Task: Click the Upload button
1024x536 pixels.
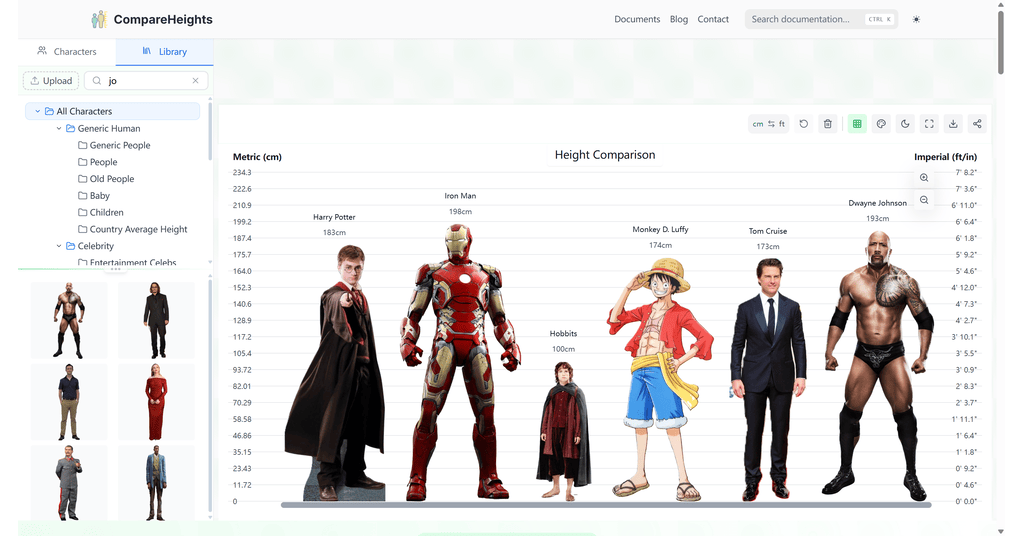Action: (x=51, y=81)
